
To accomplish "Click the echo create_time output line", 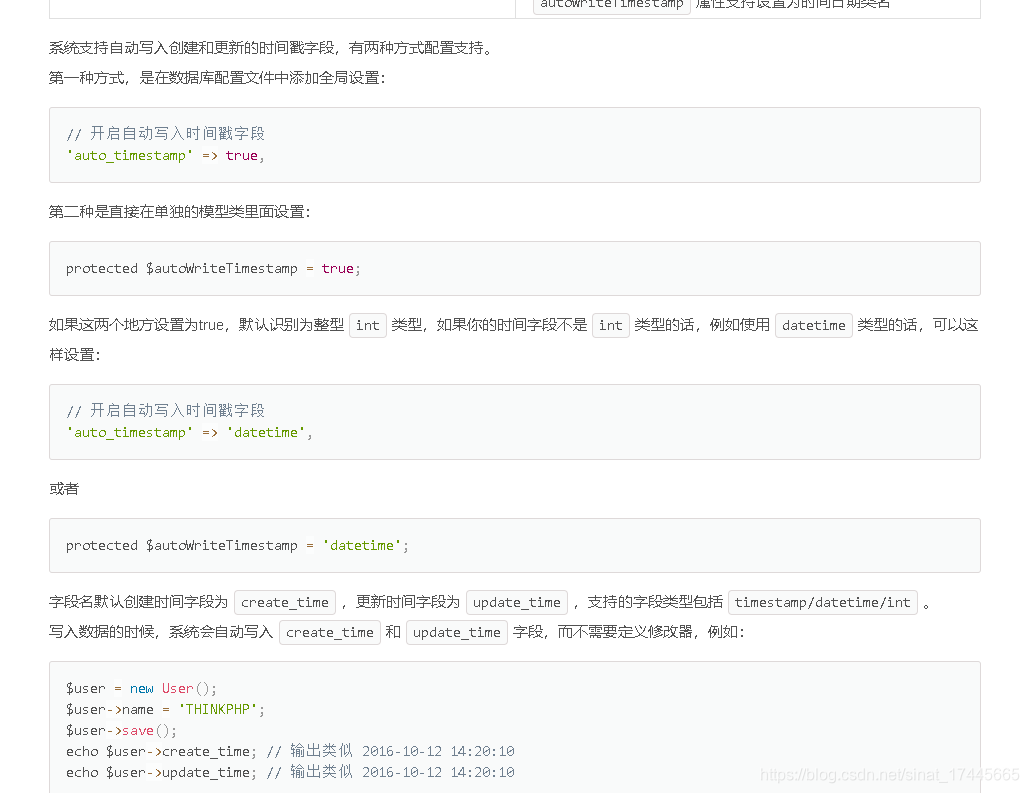I will coord(290,751).
